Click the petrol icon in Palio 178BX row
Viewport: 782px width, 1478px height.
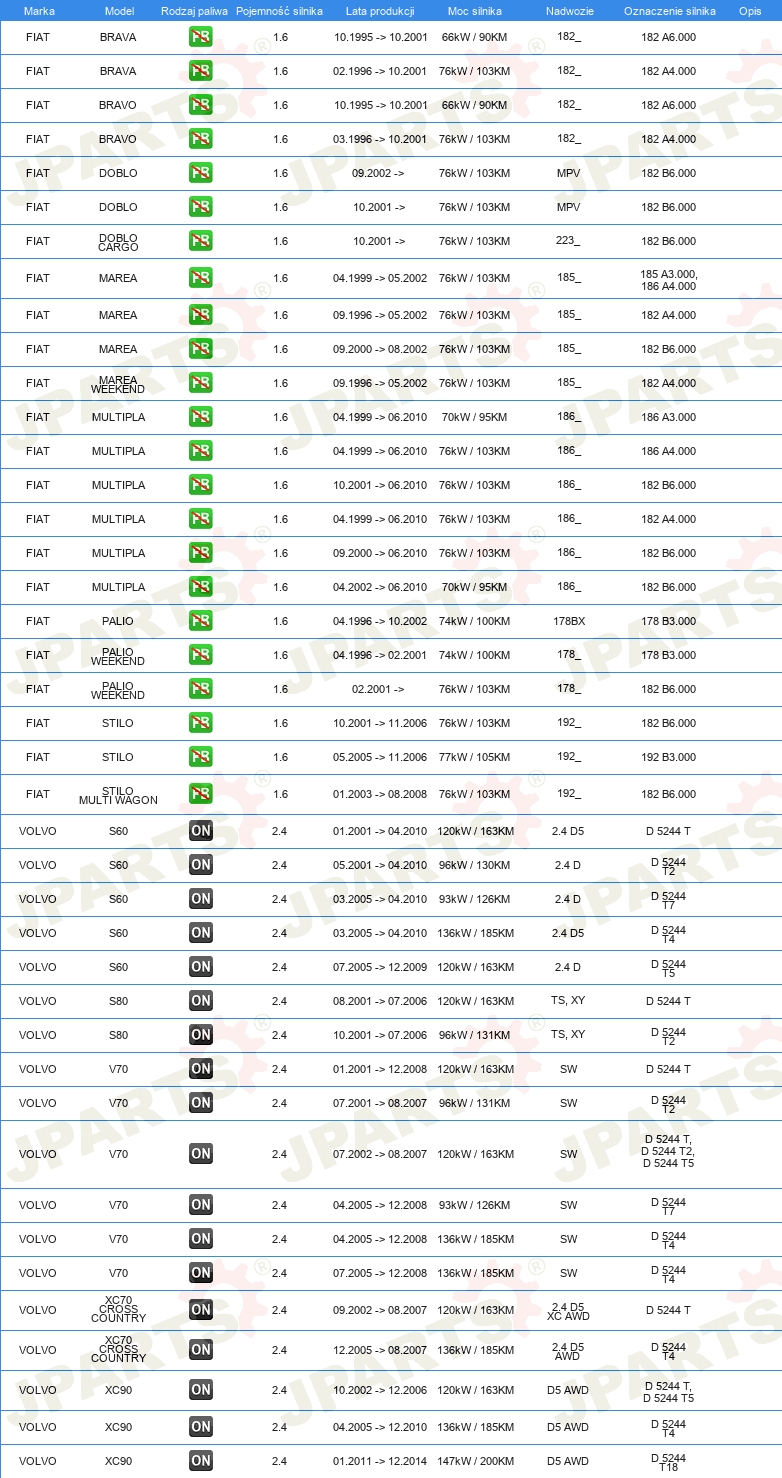tap(200, 621)
